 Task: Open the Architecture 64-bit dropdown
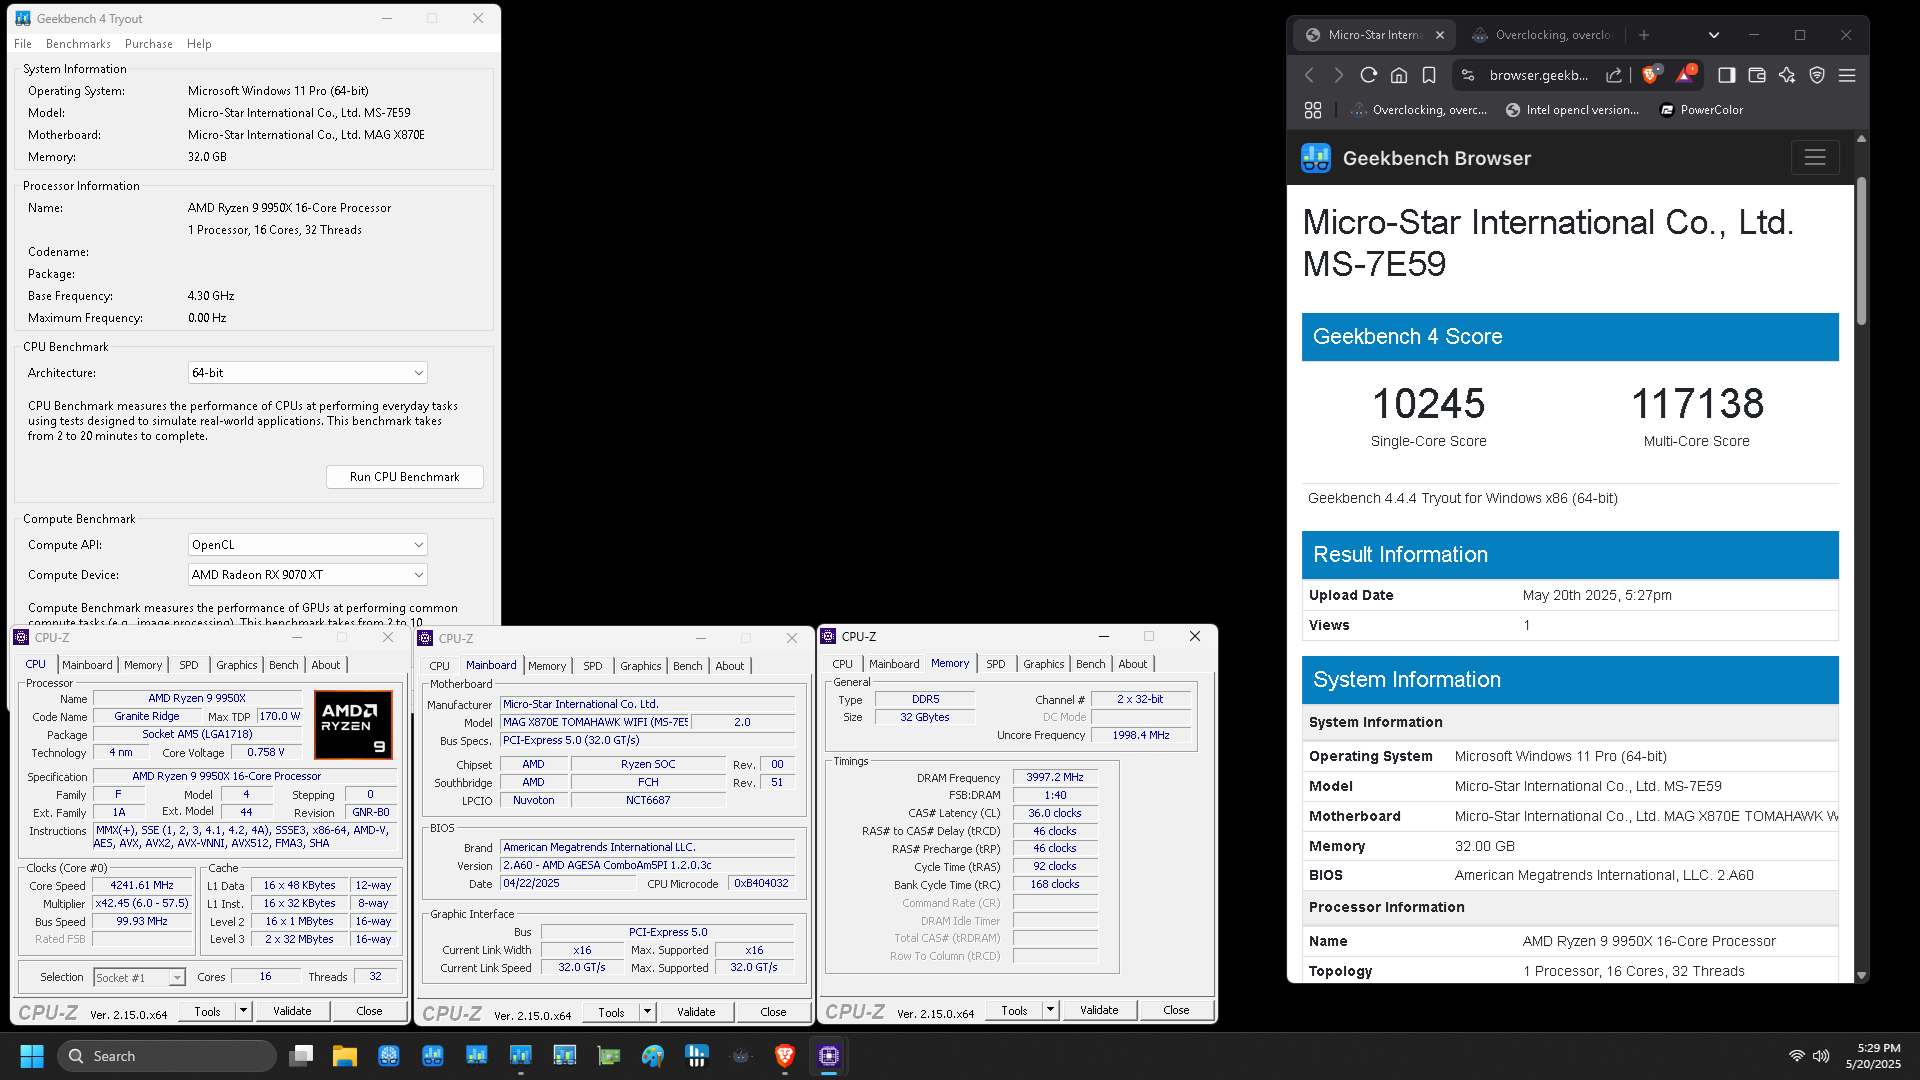point(308,373)
